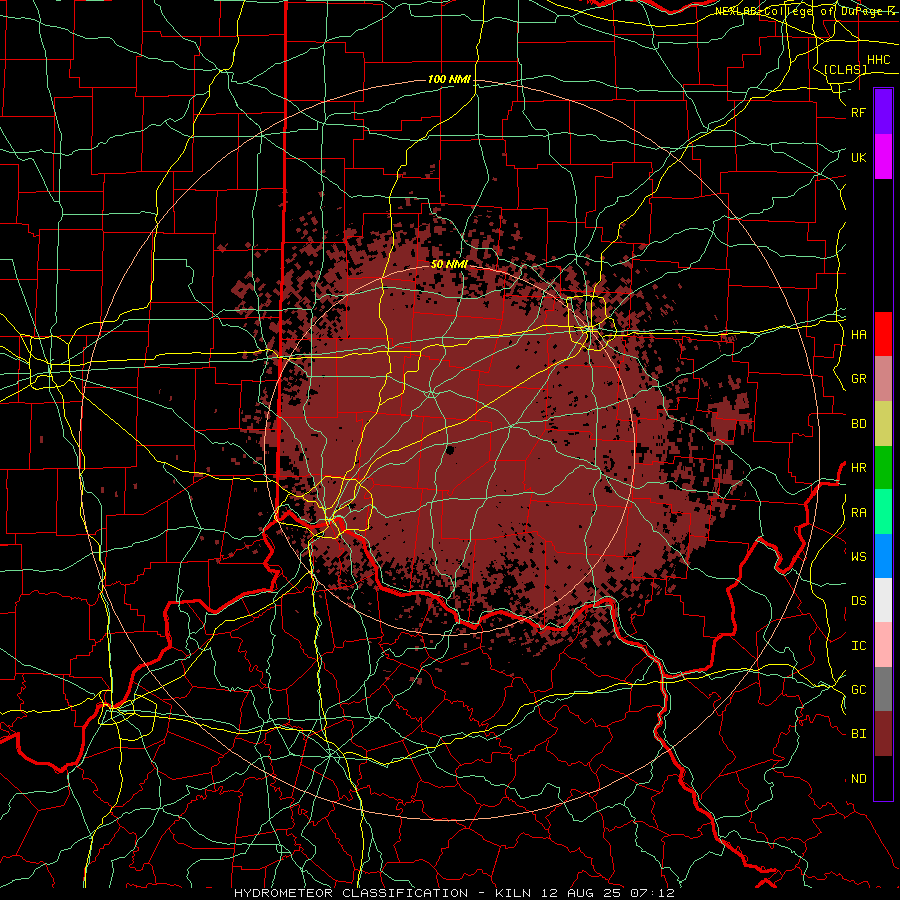Click the magenta UK color swatch in legend

click(883, 157)
